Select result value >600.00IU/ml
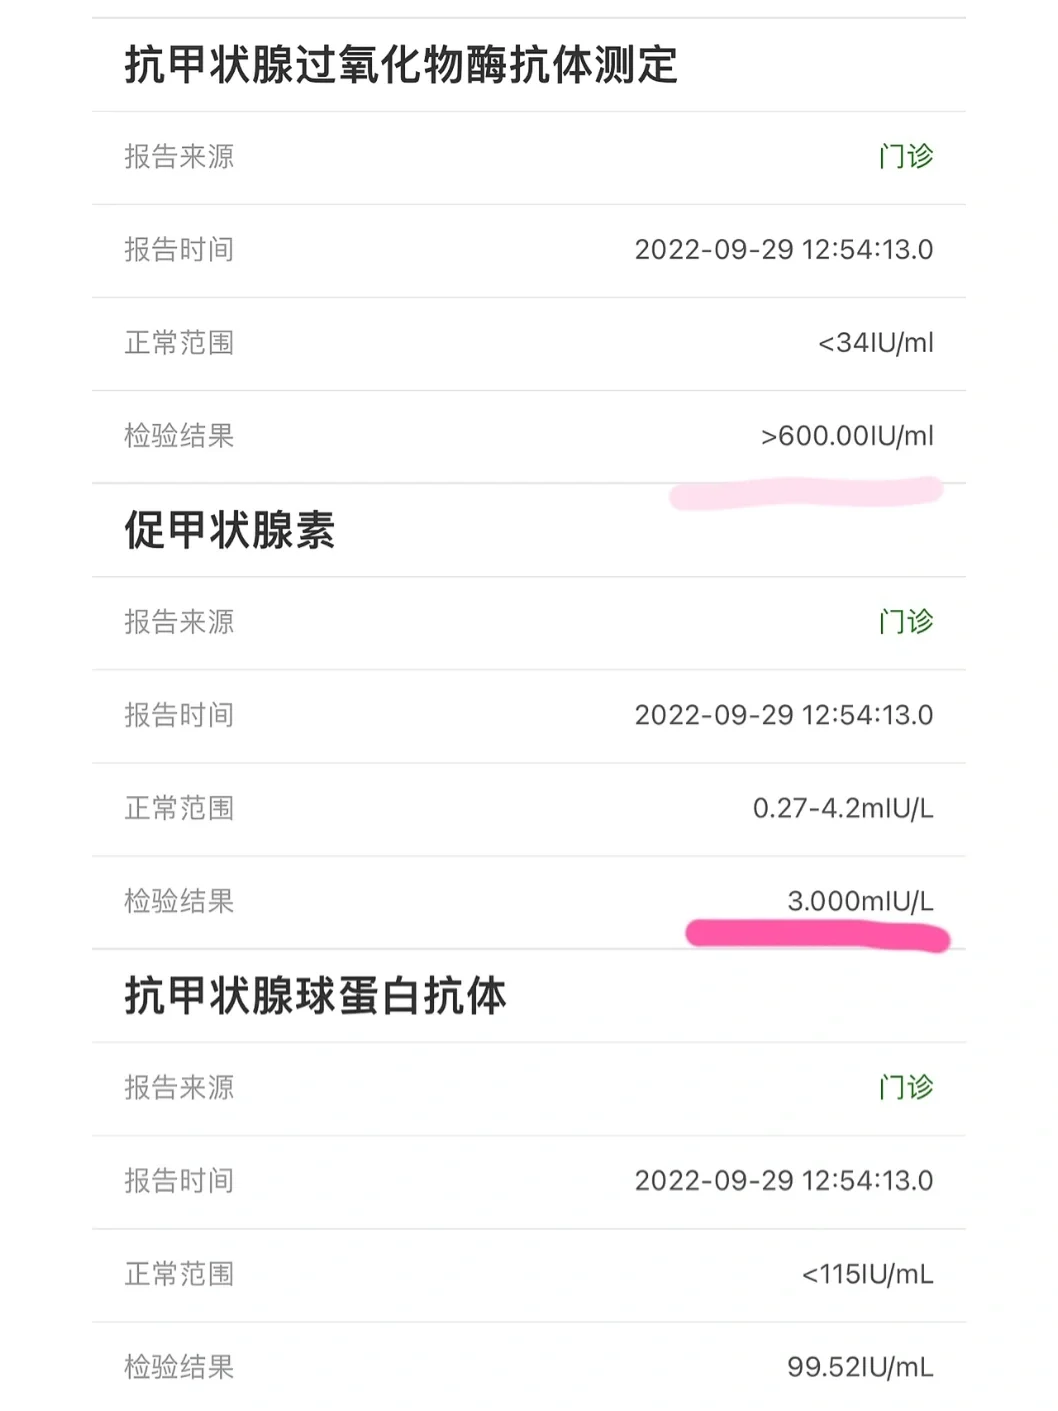This screenshot has width=1058, height=1411. point(847,436)
